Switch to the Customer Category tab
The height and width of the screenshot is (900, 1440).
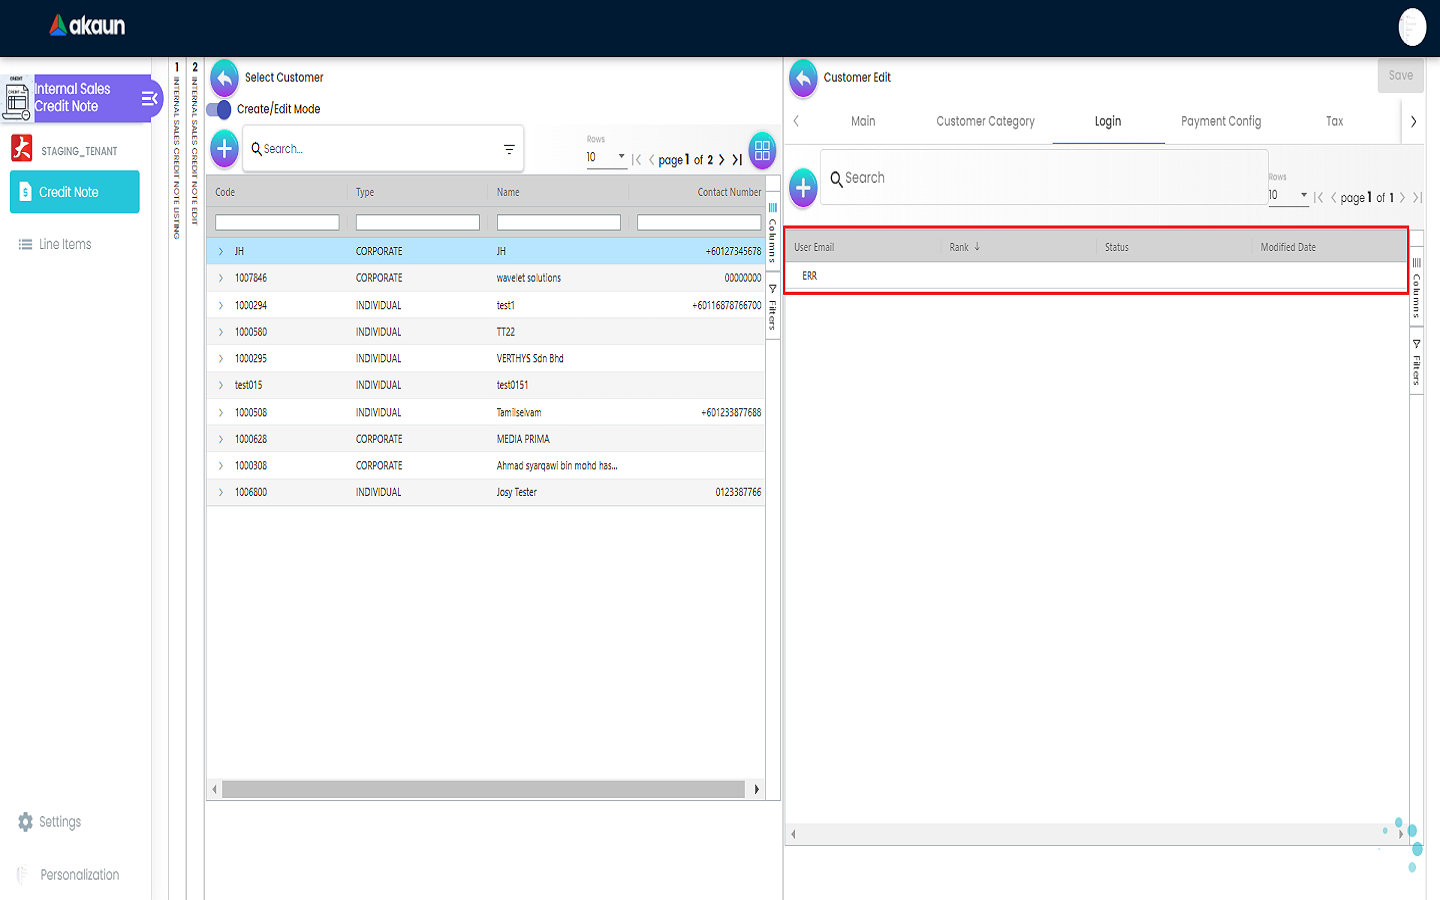(x=985, y=121)
